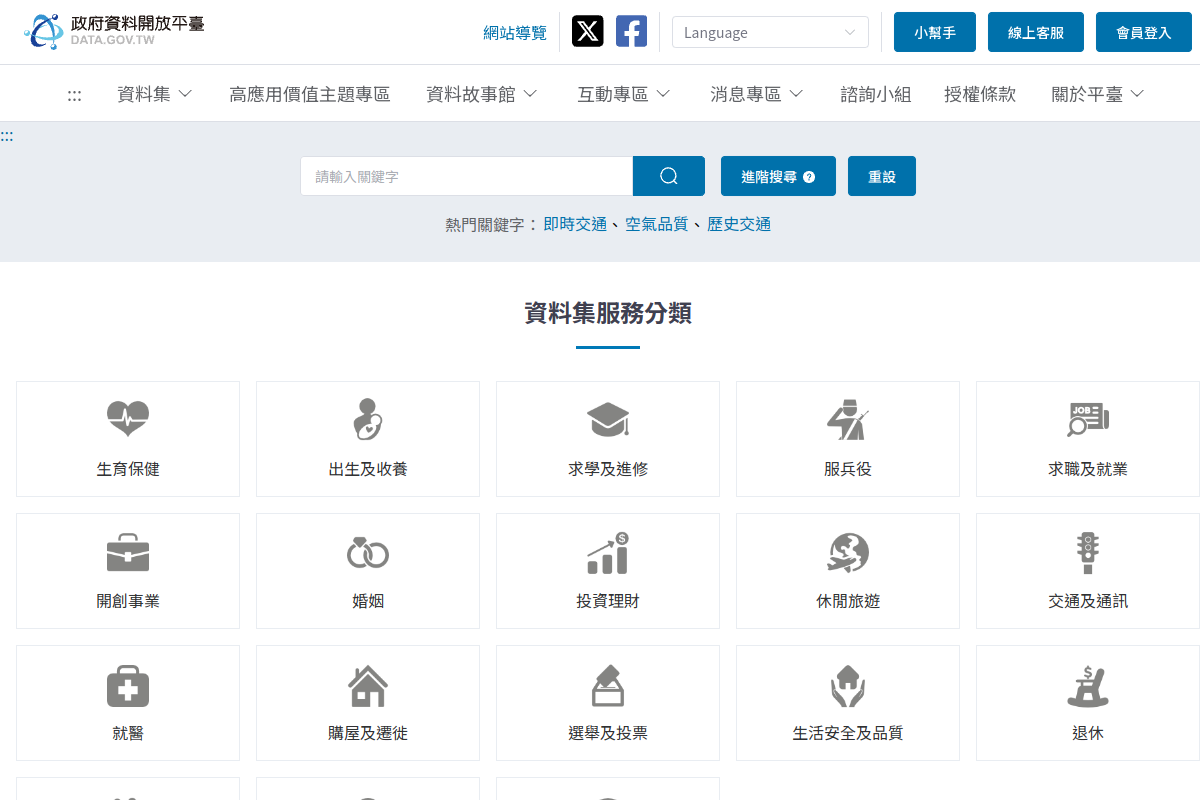
Task: Click the 會員登入 login button
Action: [1143, 32]
